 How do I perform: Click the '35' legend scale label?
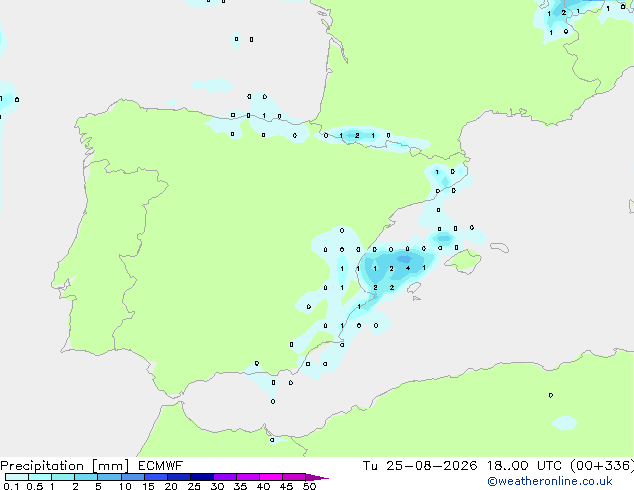point(240,486)
